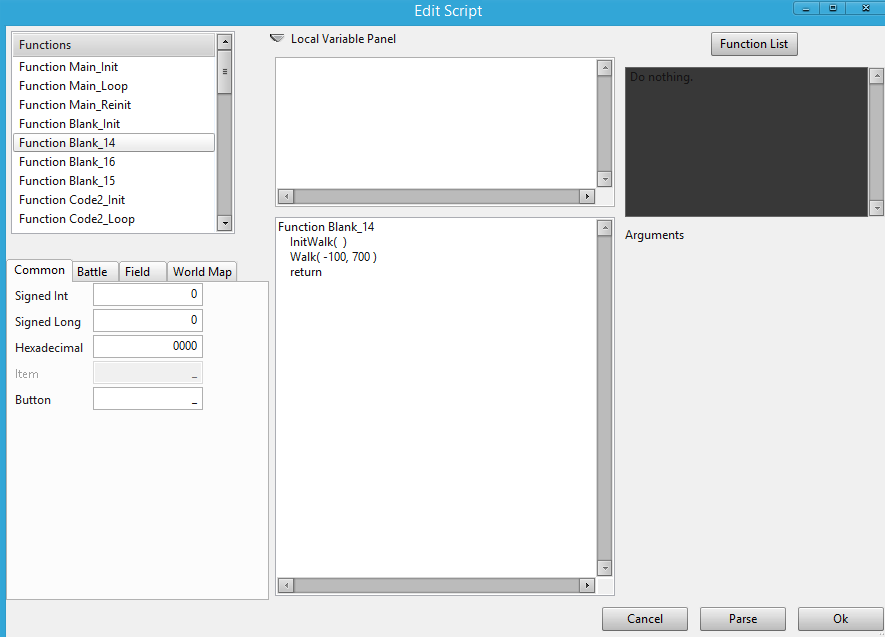The image size is (885, 637).
Task: Select Function Blank_16 in list
Action: (x=113, y=162)
